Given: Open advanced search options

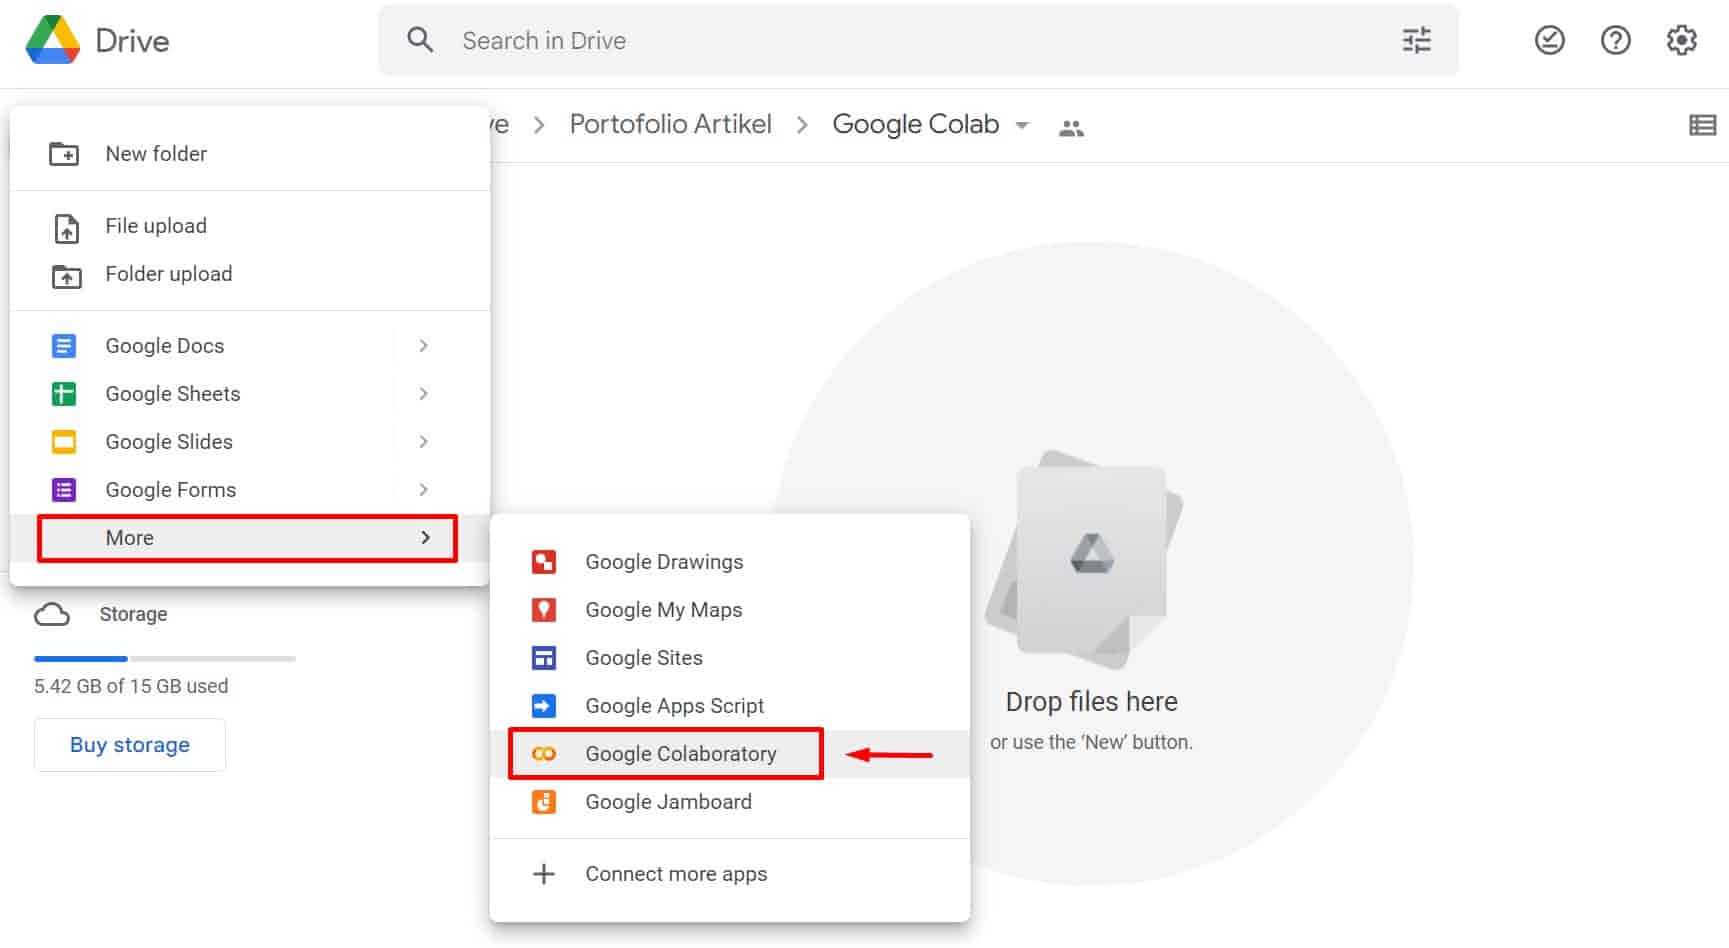Looking at the screenshot, I should click(x=1415, y=40).
